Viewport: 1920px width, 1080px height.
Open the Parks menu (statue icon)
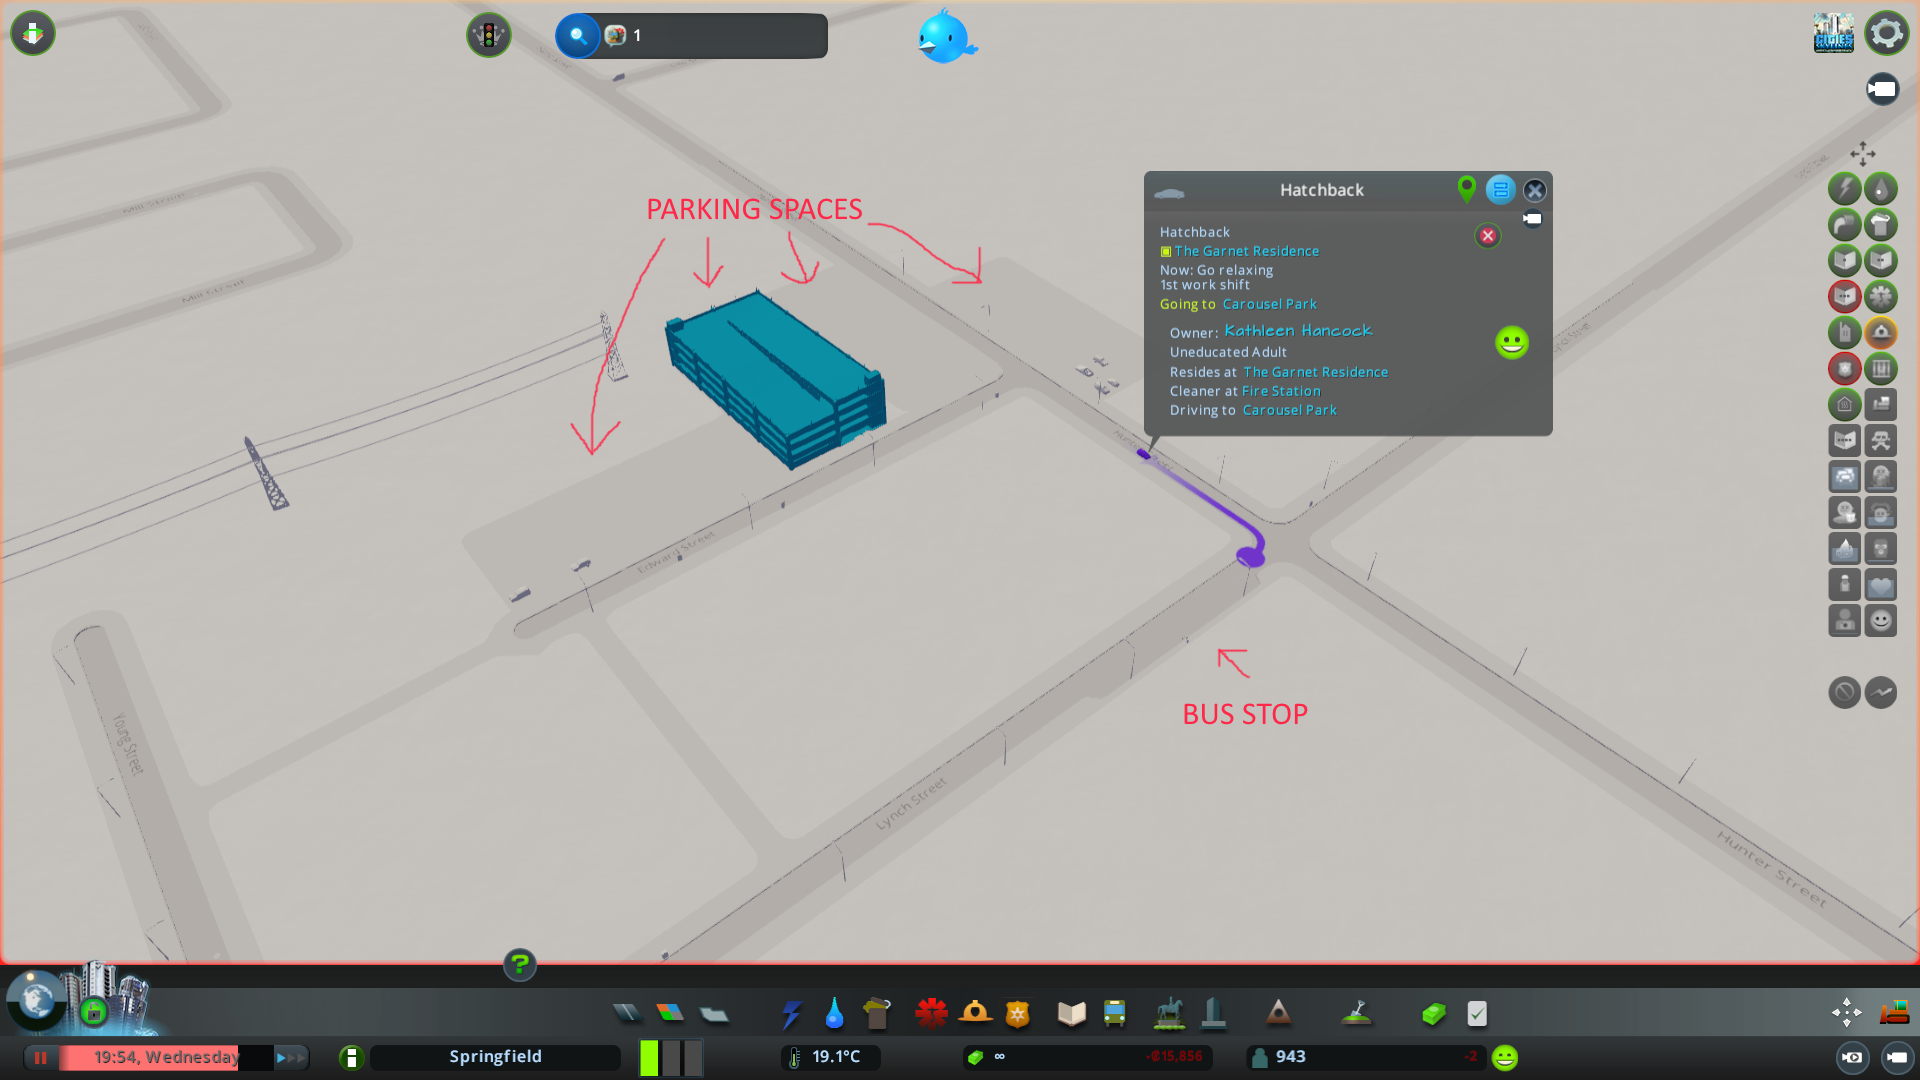click(x=1169, y=1013)
